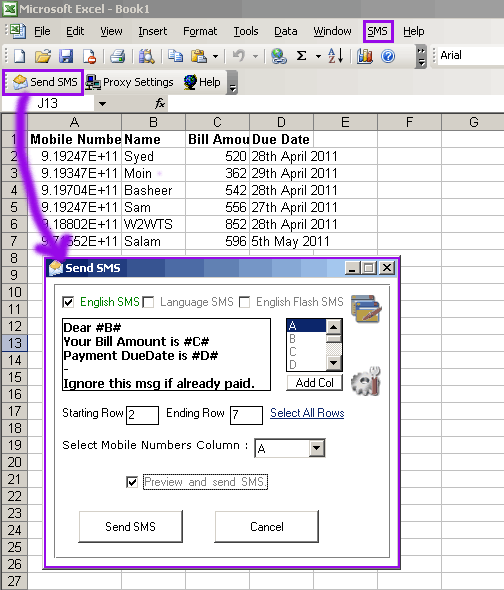Enable English Flash SMS checkbox
This screenshot has width=504, height=590.
pos(245,302)
